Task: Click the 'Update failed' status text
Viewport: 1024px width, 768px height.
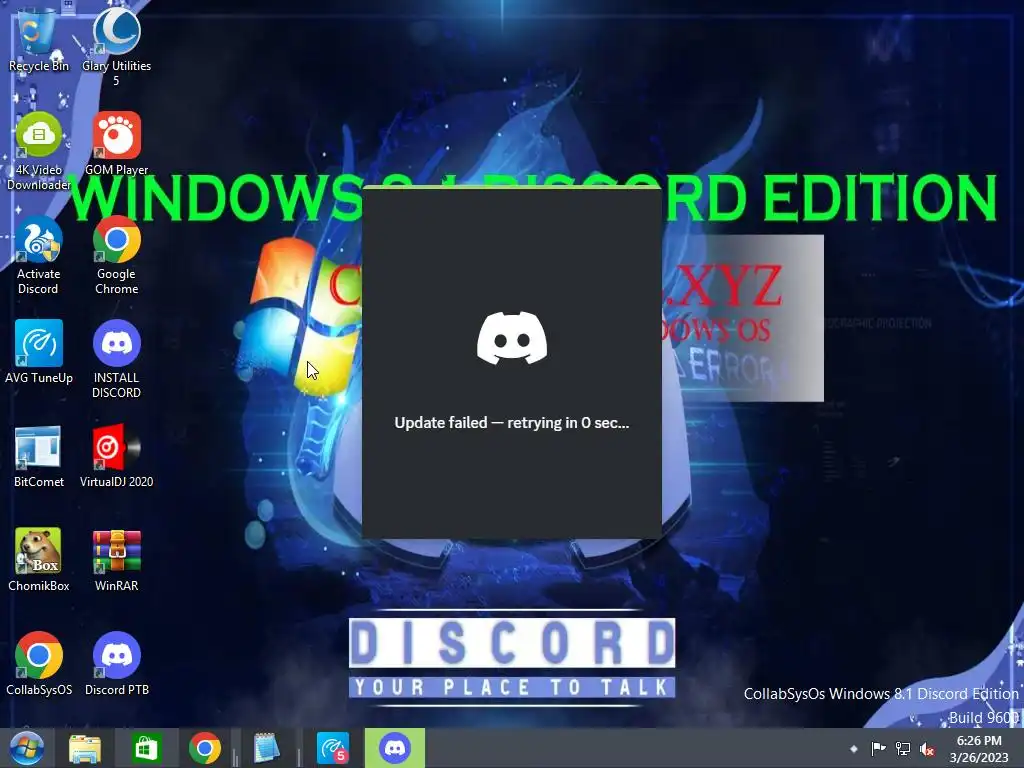Action: (512, 423)
